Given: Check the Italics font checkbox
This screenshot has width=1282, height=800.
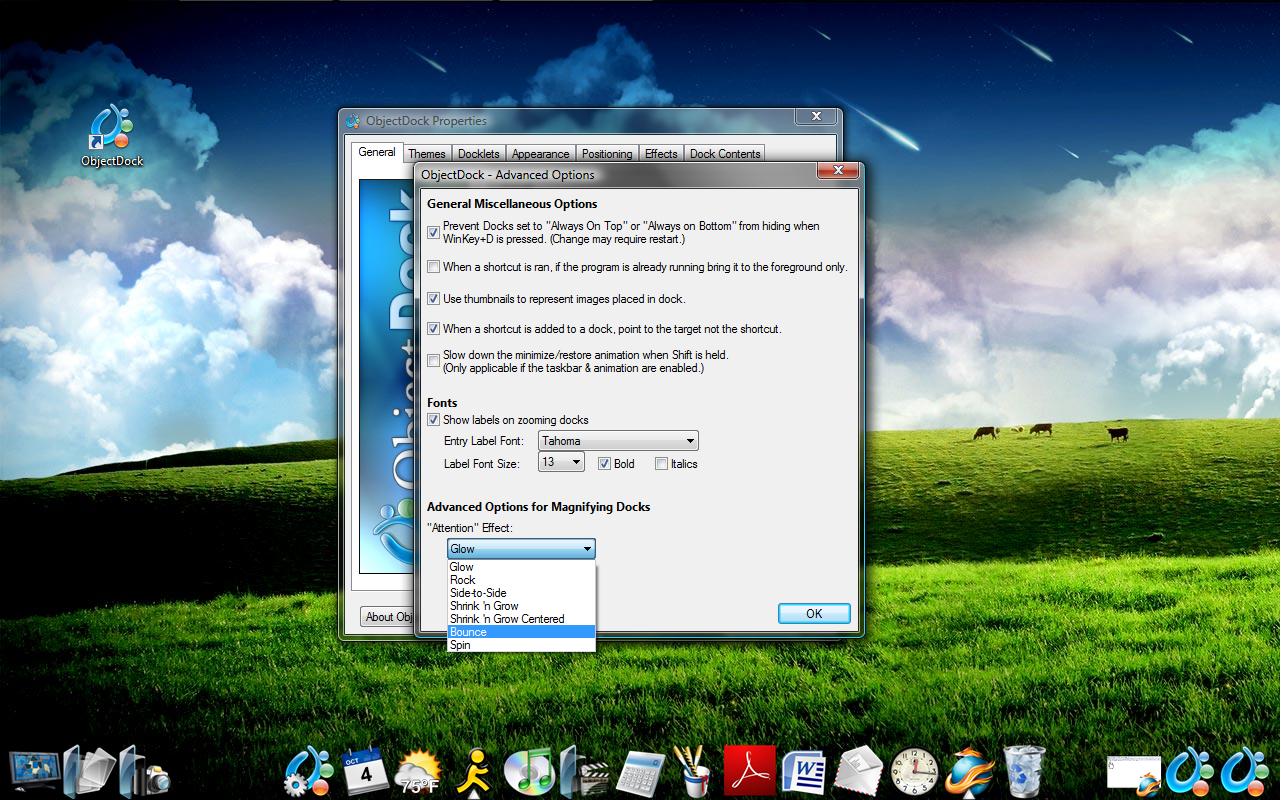Looking at the screenshot, I should click(x=661, y=463).
